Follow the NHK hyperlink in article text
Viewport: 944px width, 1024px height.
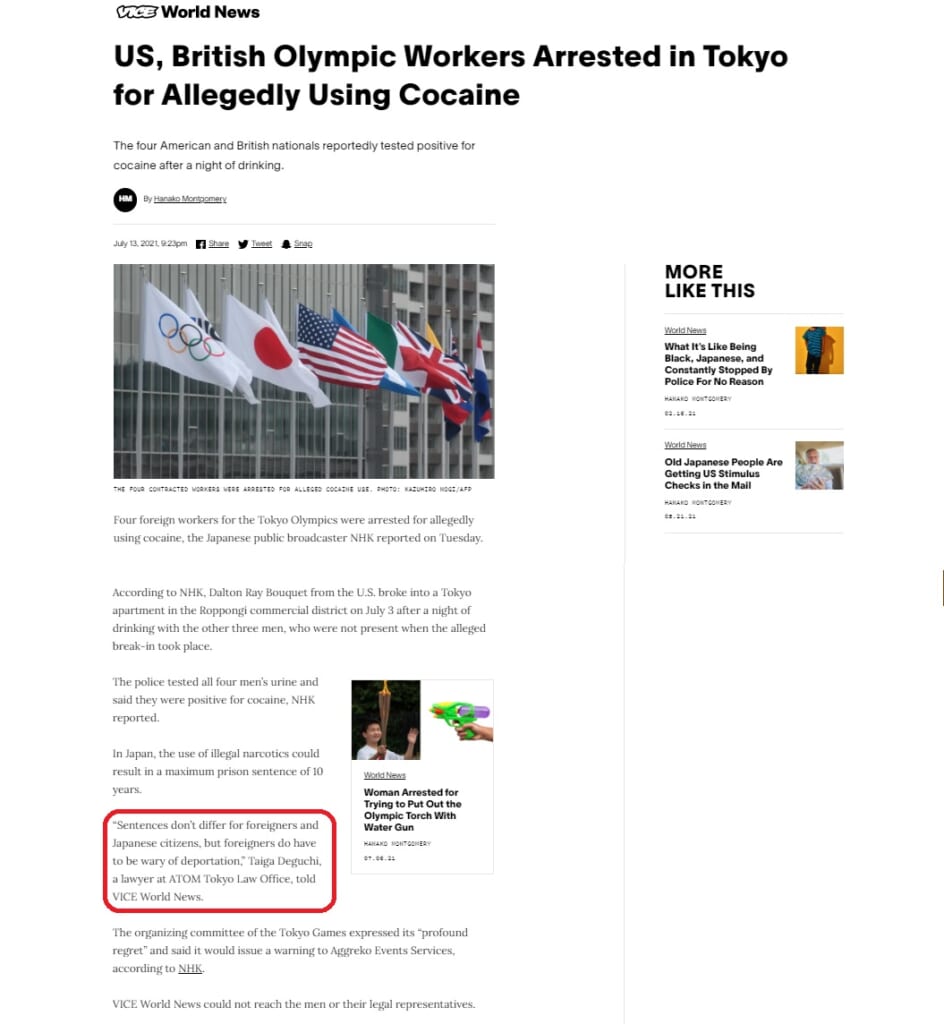coord(190,968)
